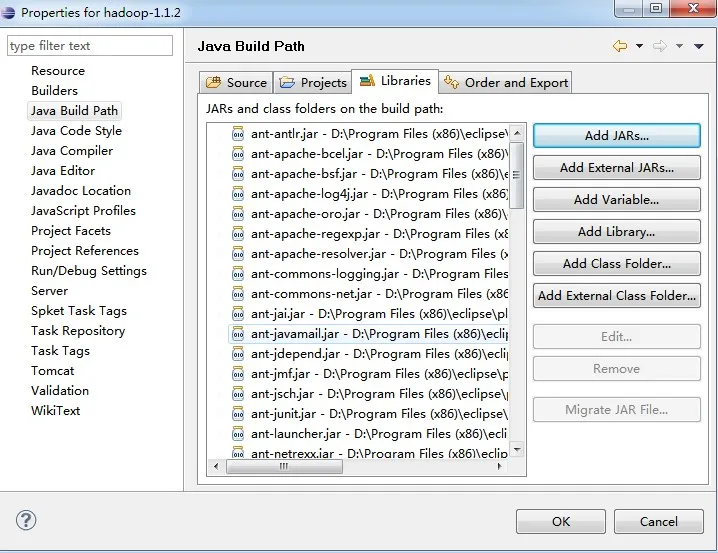Click the jar icon beside ant-junit.jar
The image size is (718, 553).
click(x=238, y=413)
